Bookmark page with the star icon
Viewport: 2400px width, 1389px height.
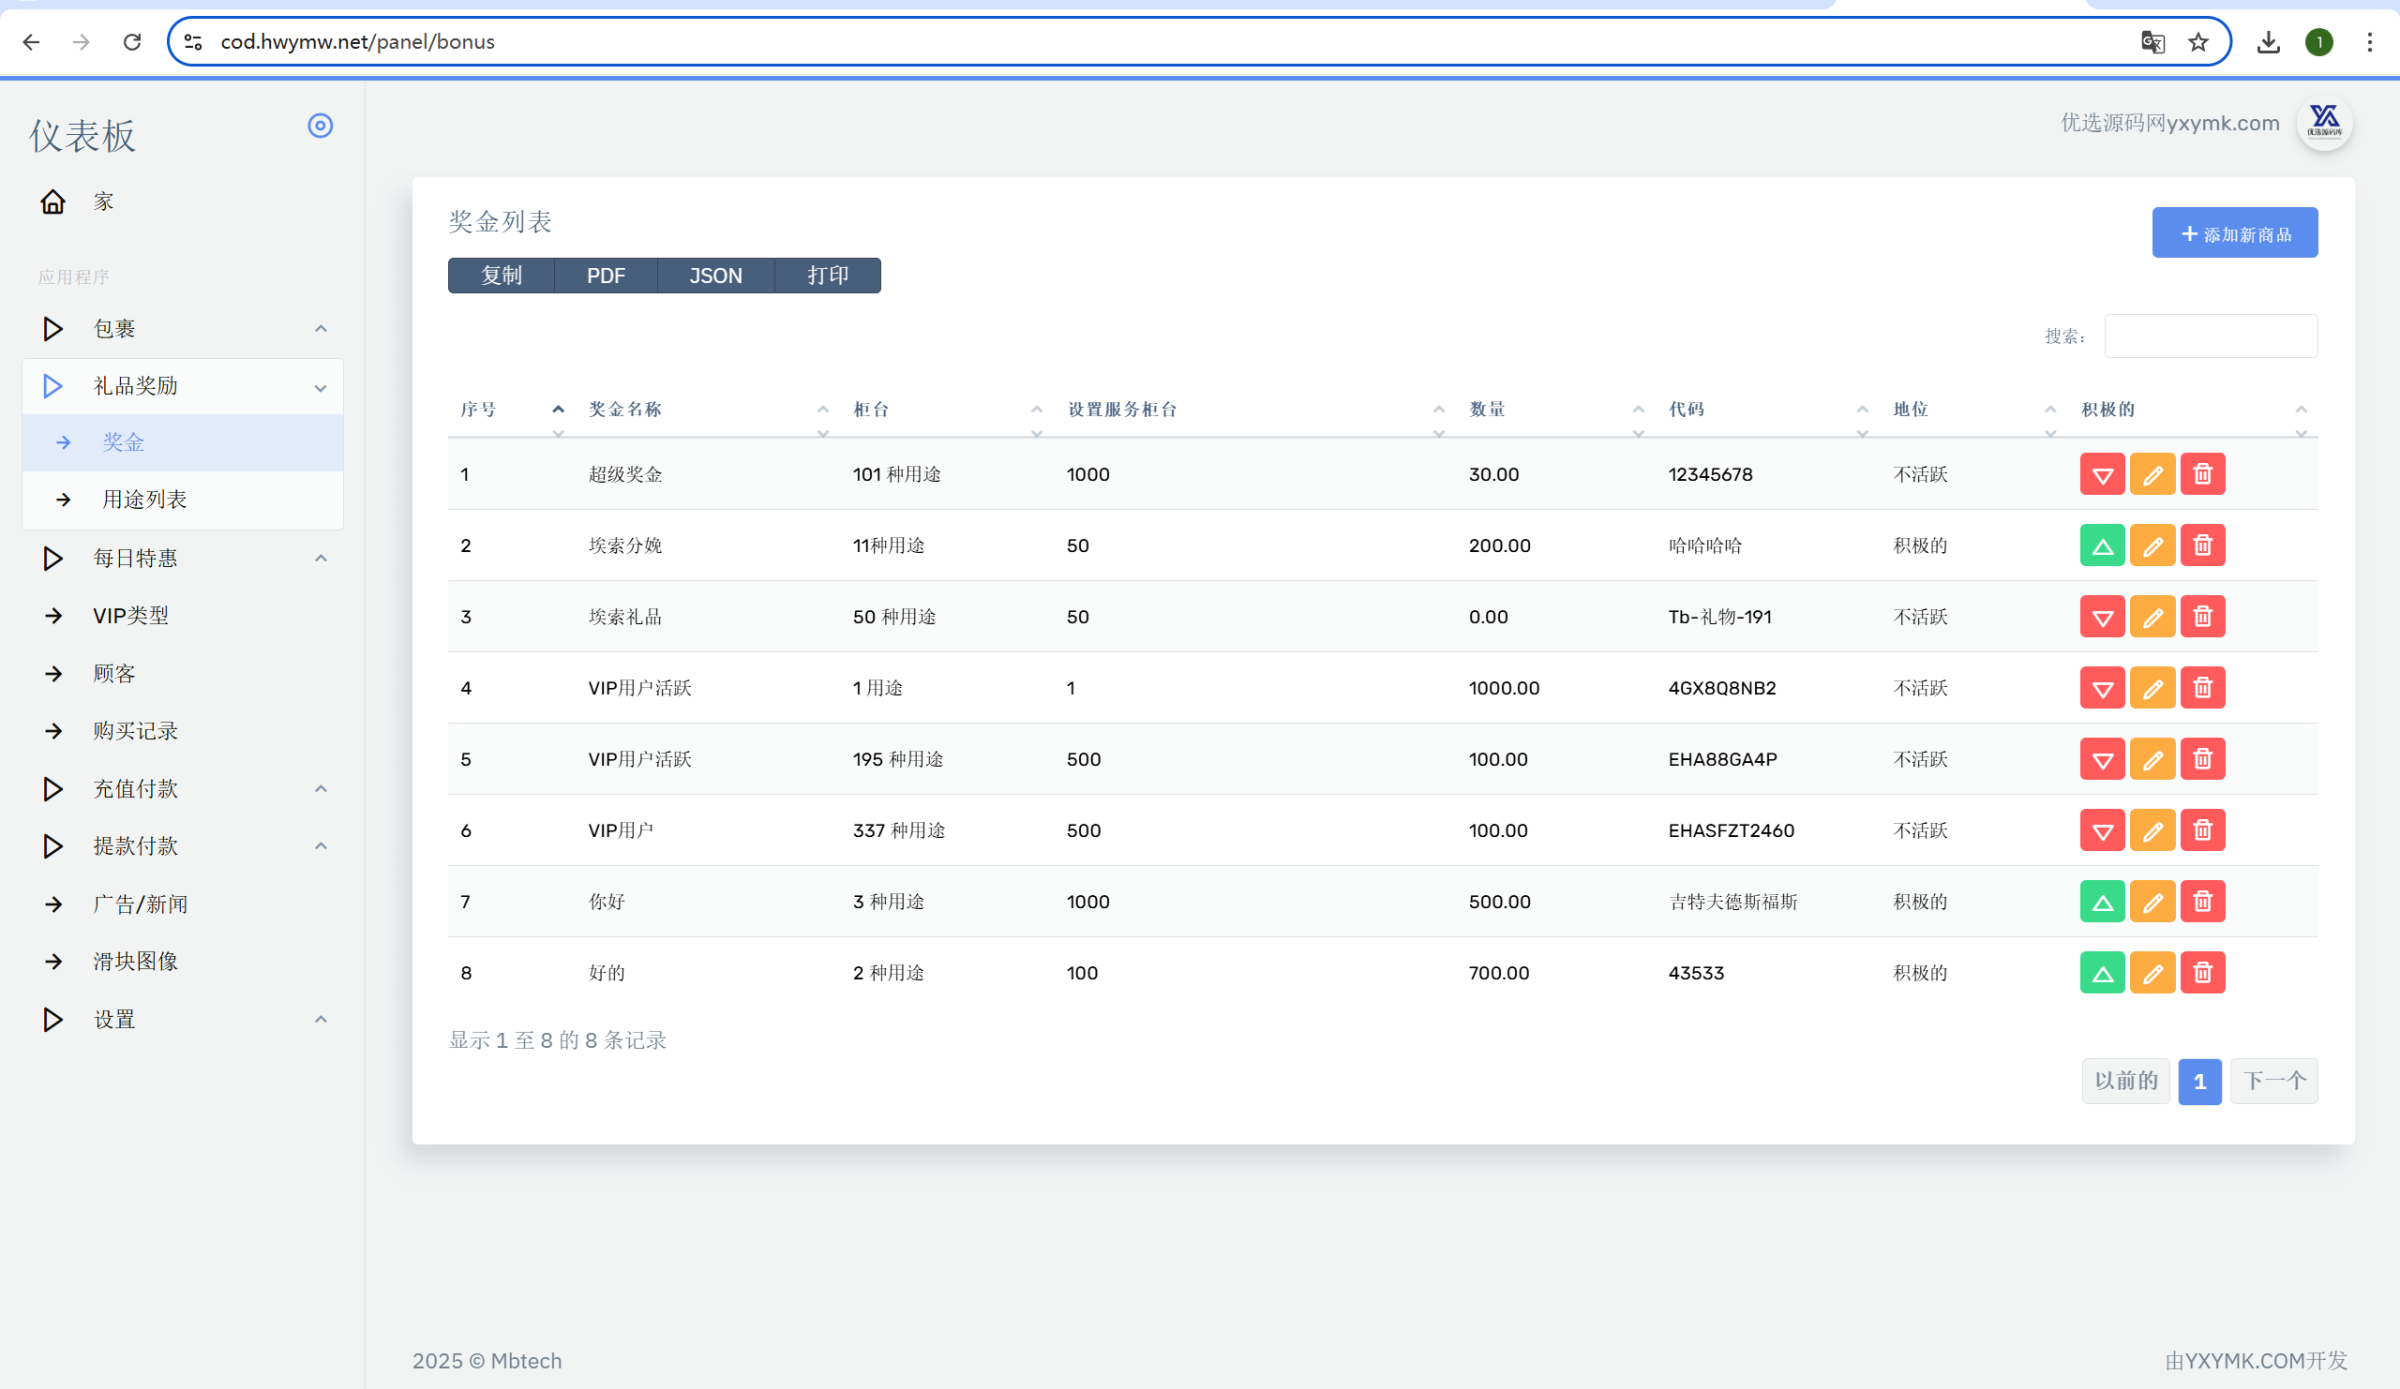pyautogui.click(x=2198, y=42)
